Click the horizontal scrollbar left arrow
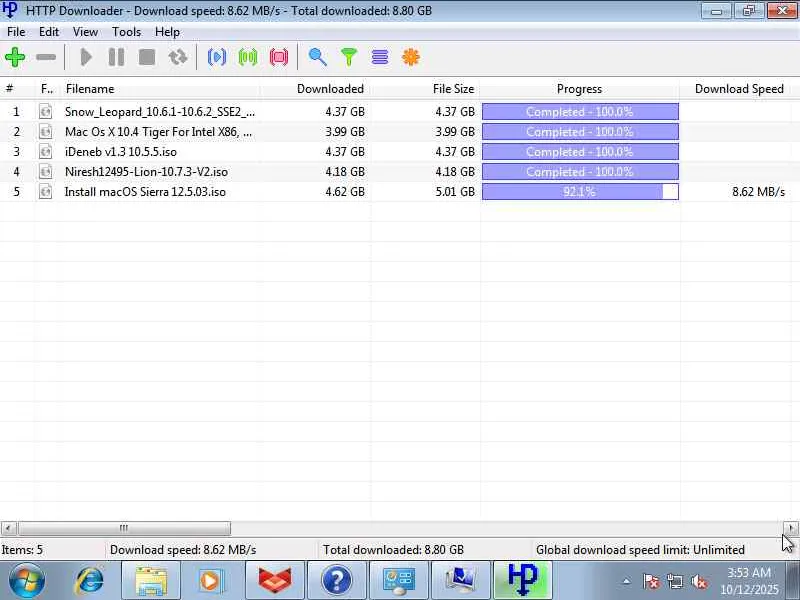 9,528
